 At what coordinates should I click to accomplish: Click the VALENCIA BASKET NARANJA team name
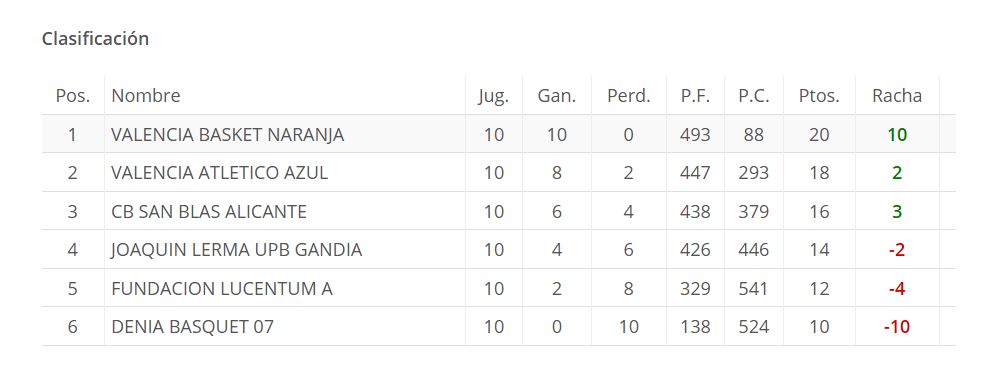pyautogui.click(x=227, y=135)
